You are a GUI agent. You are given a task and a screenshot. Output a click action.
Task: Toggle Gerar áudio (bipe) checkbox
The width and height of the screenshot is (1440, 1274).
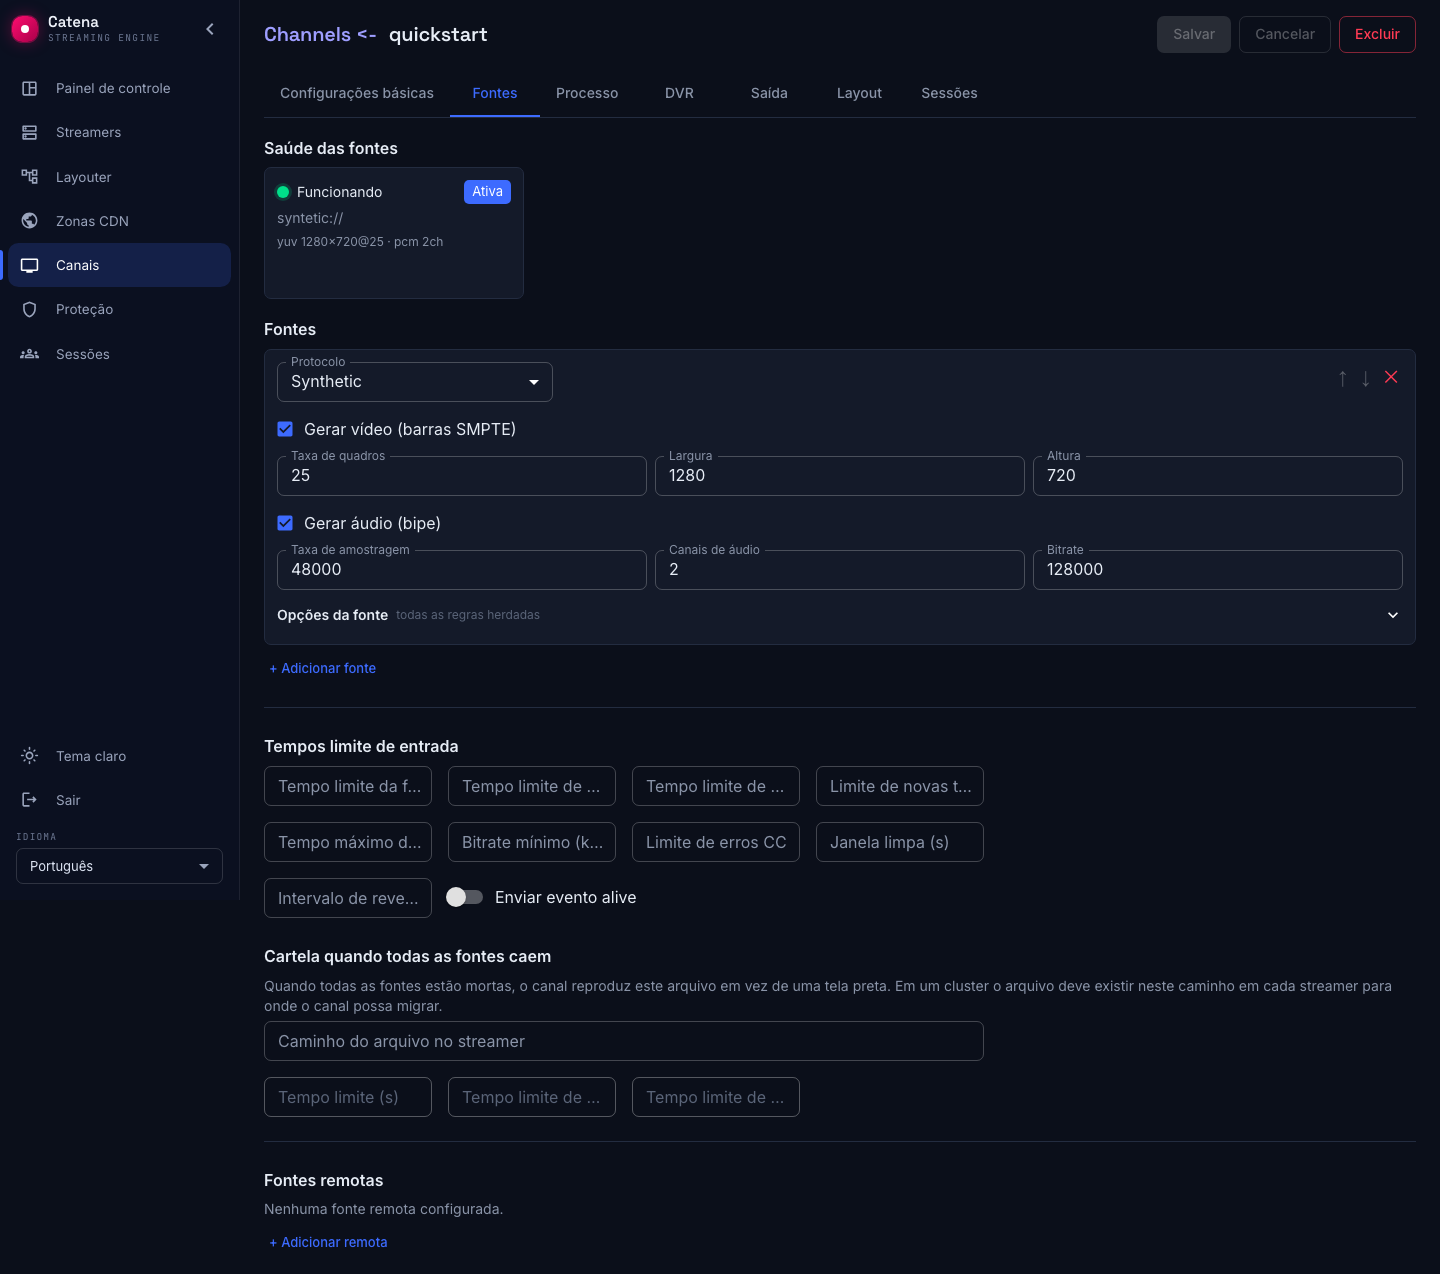point(285,523)
